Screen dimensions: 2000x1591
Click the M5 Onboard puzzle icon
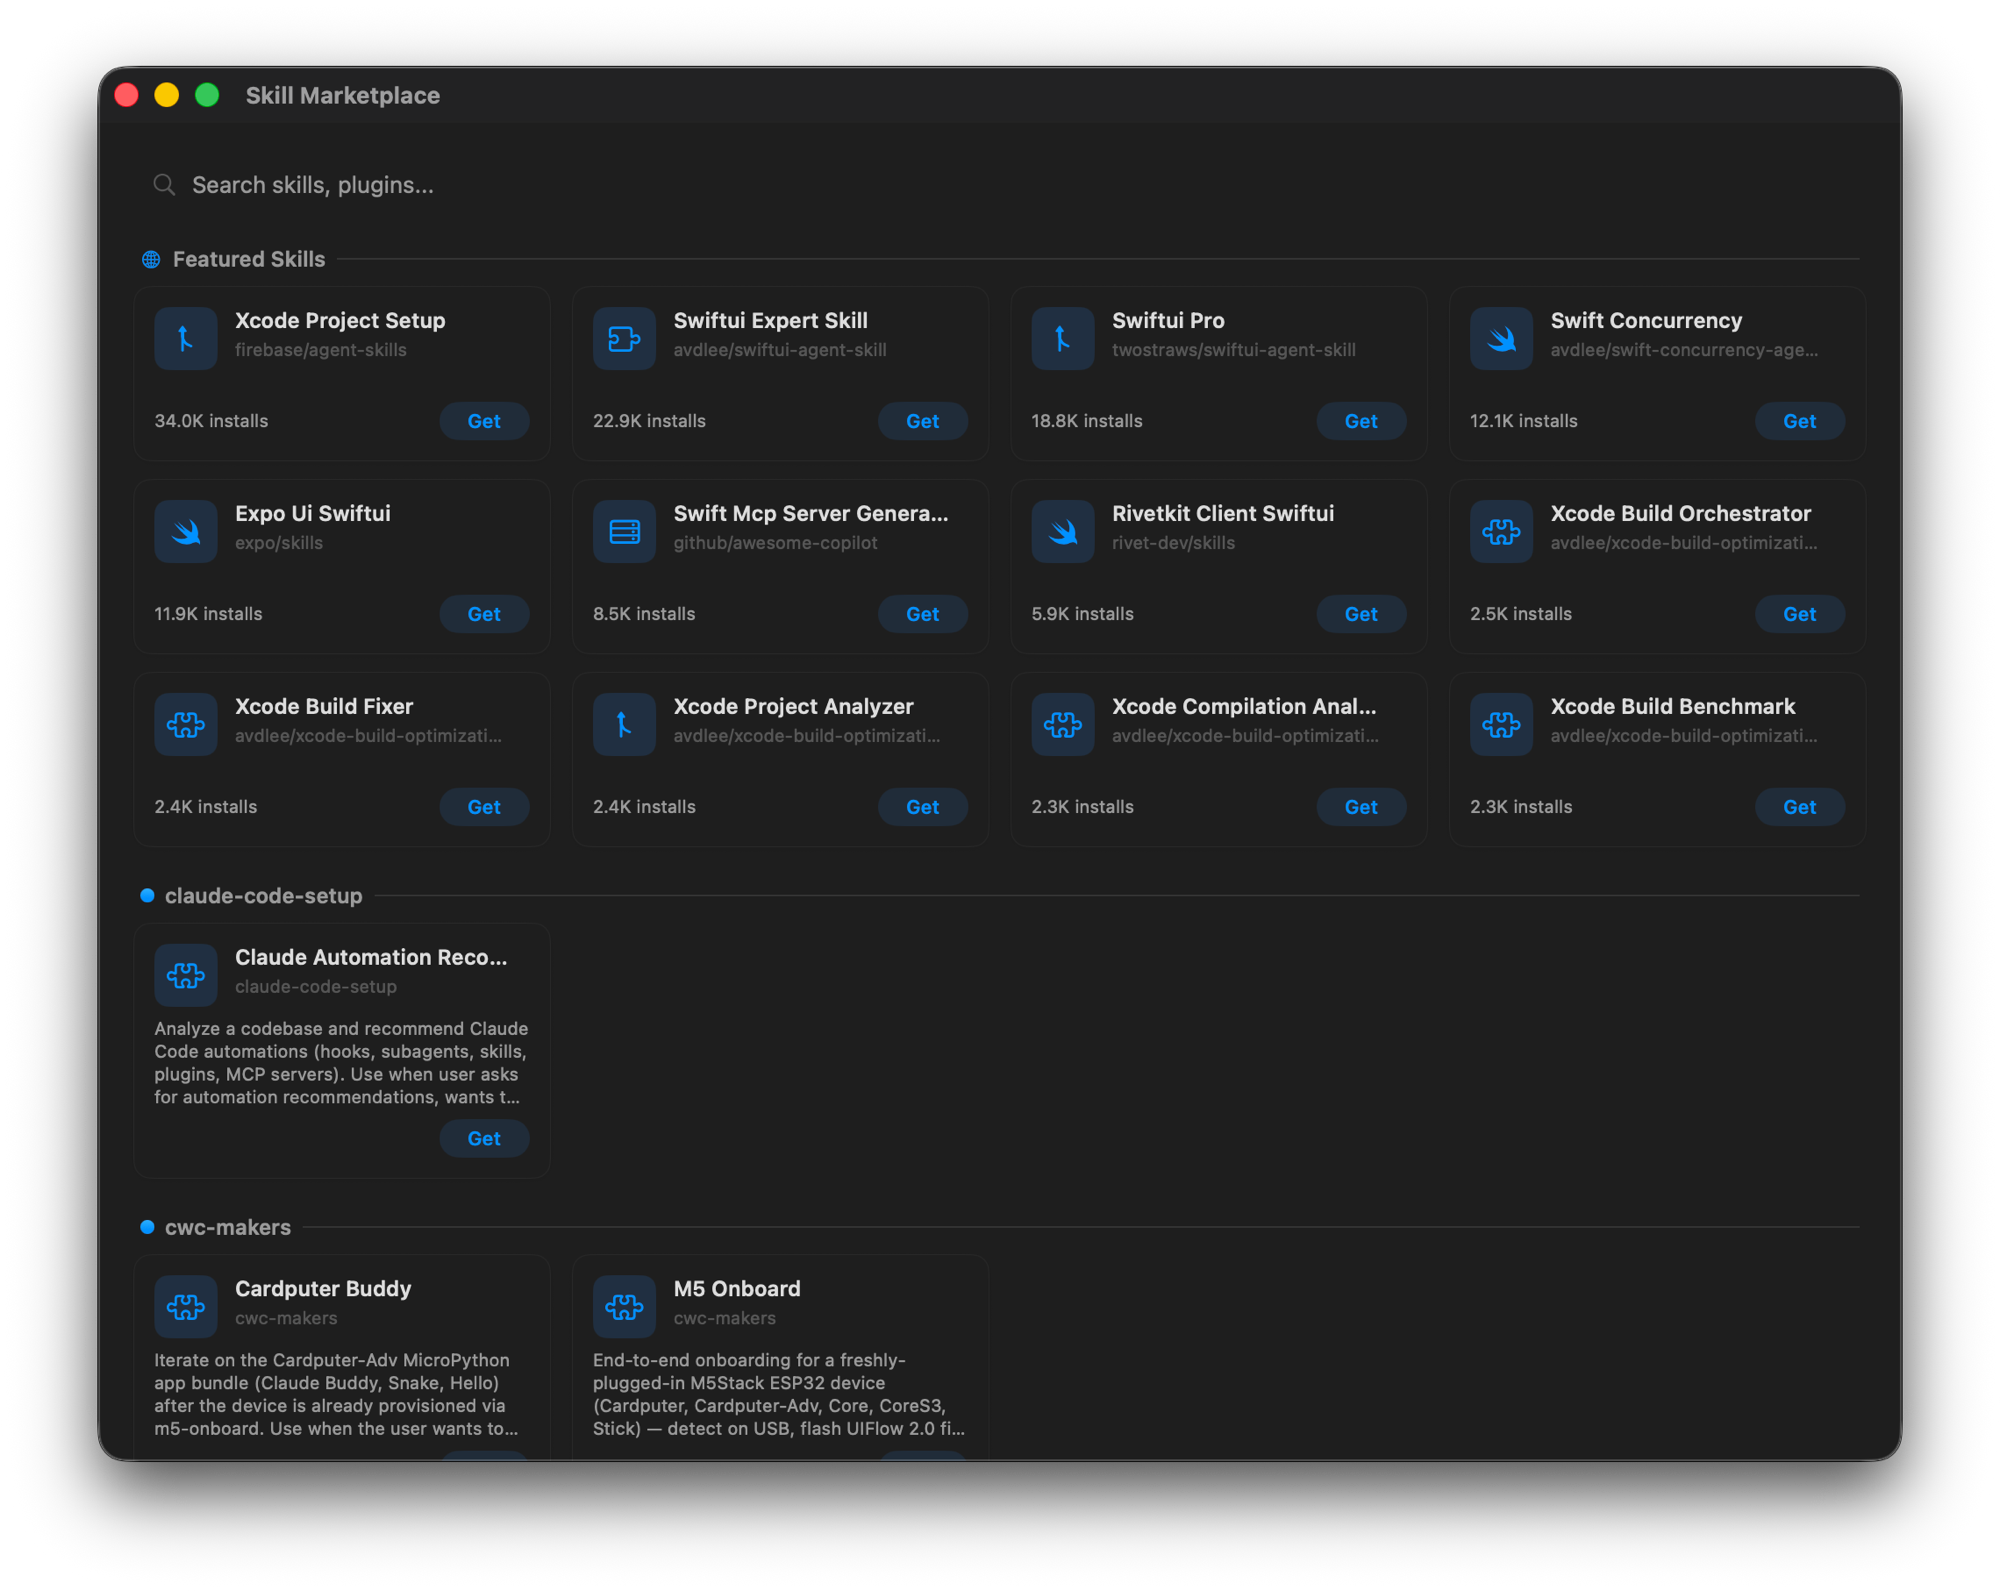pos(624,1306)
